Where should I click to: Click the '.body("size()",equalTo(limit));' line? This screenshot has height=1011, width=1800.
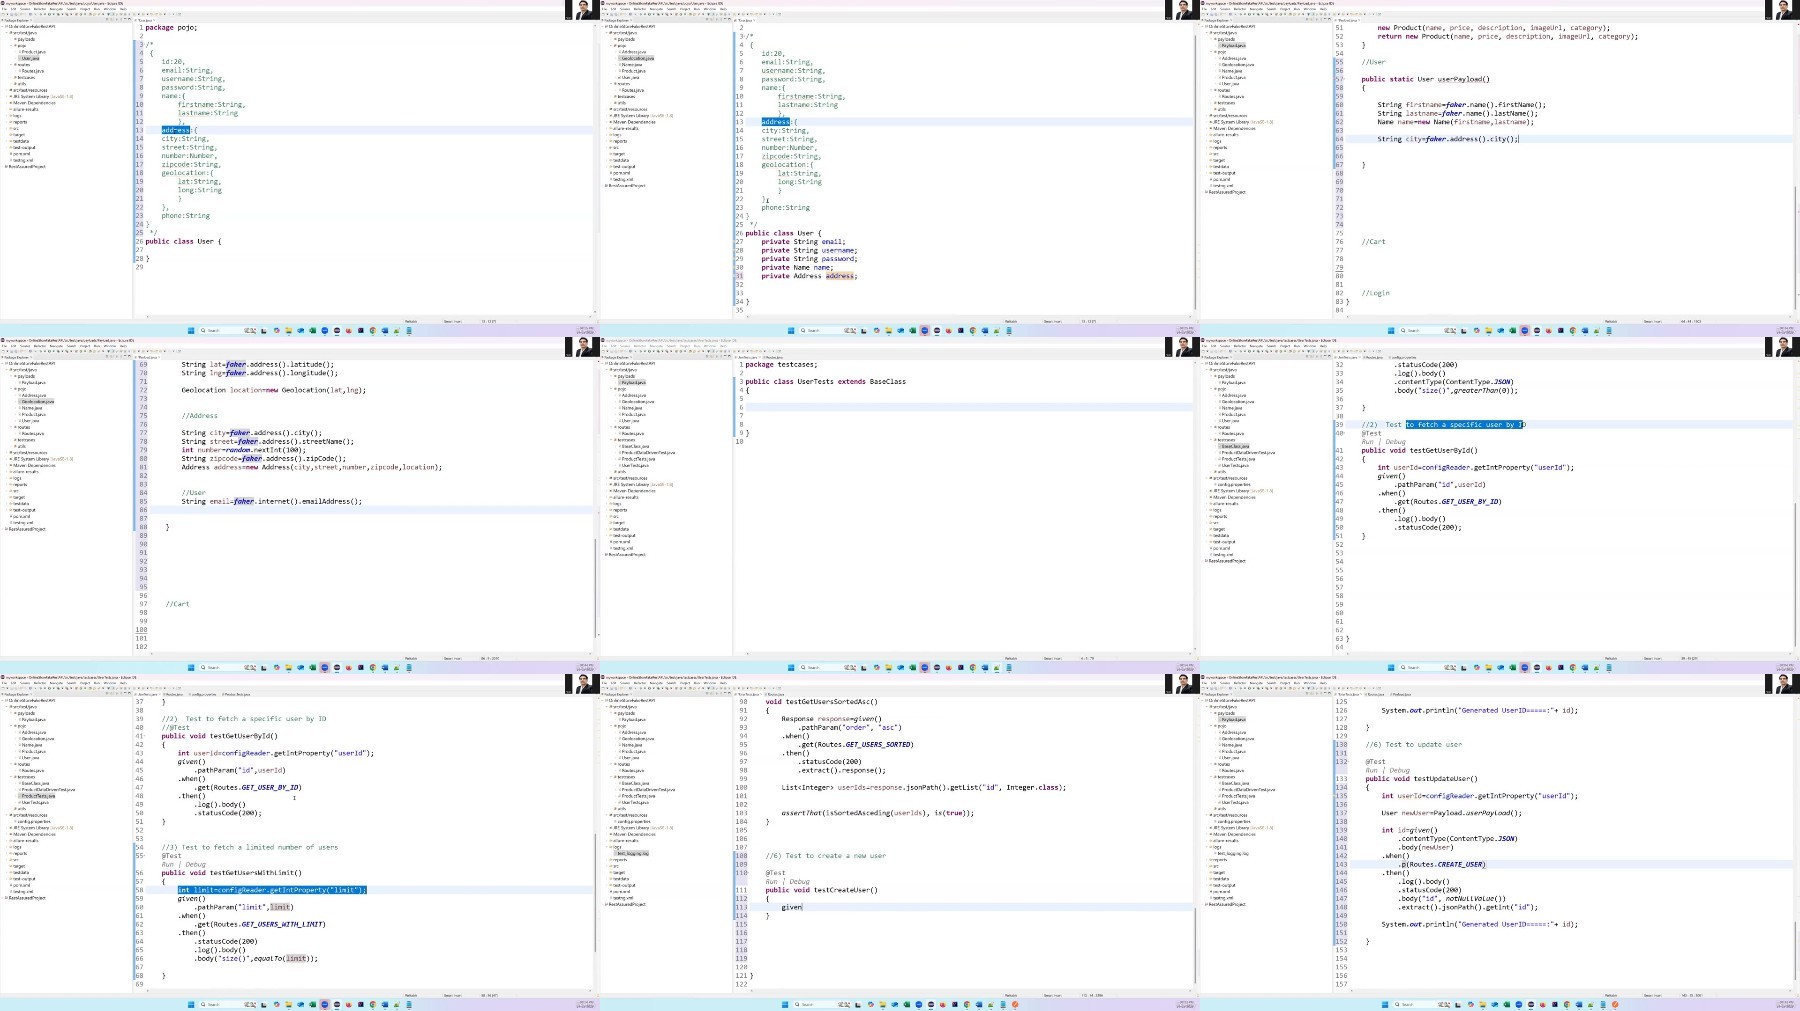pyautogui.click(x=256, y=958)
